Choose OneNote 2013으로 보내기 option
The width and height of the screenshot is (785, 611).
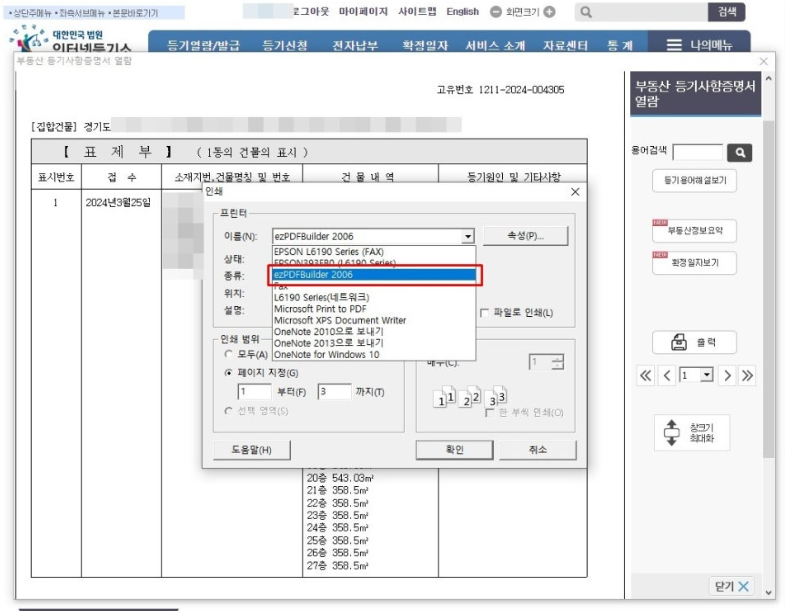[373, 343]
